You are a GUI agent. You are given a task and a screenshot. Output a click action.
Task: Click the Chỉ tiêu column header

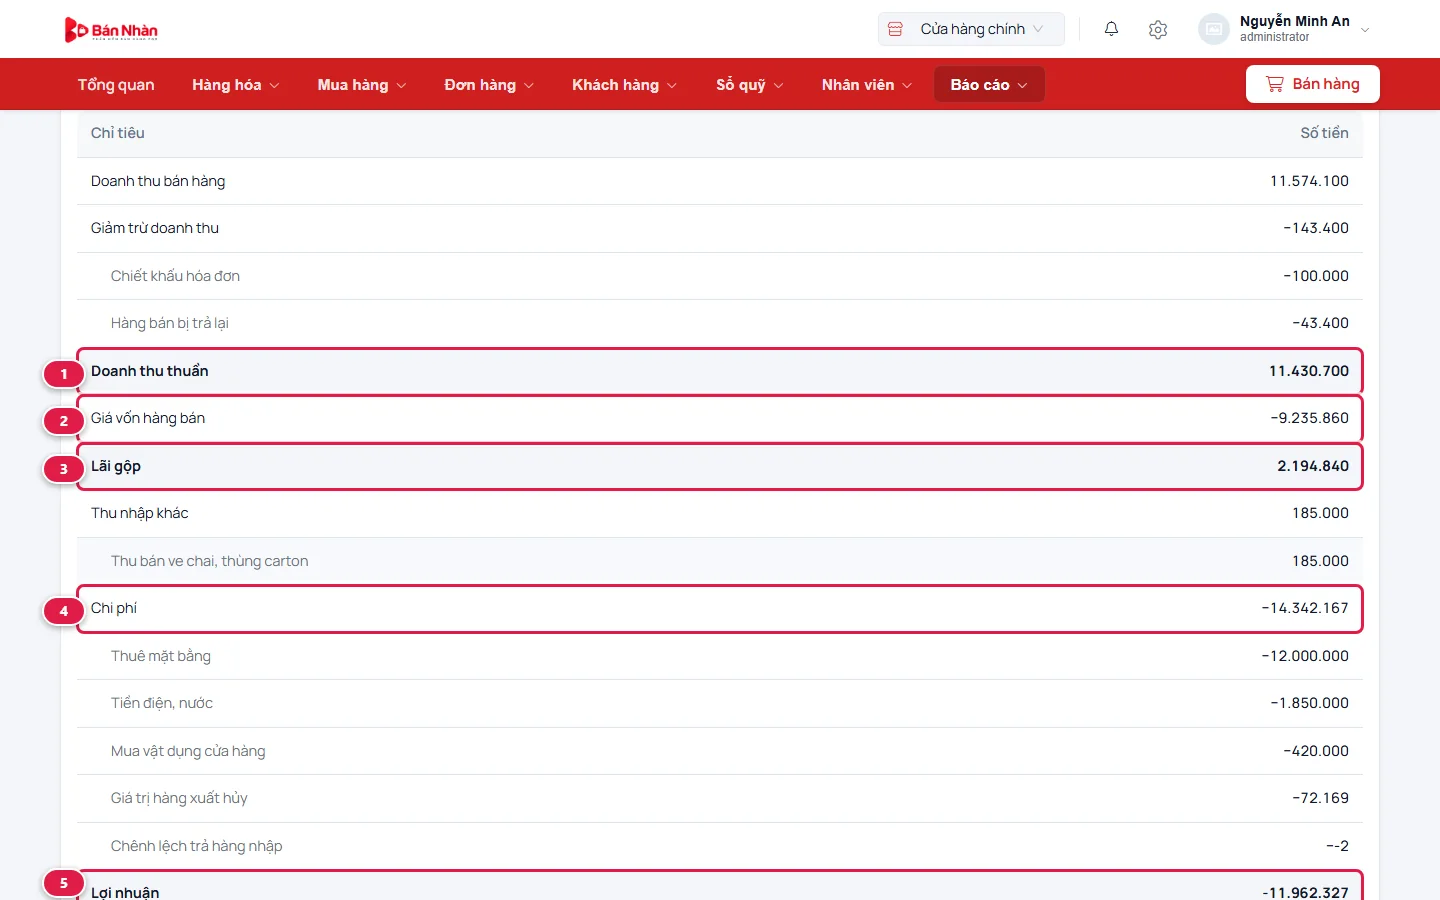(x=118, y=133)
